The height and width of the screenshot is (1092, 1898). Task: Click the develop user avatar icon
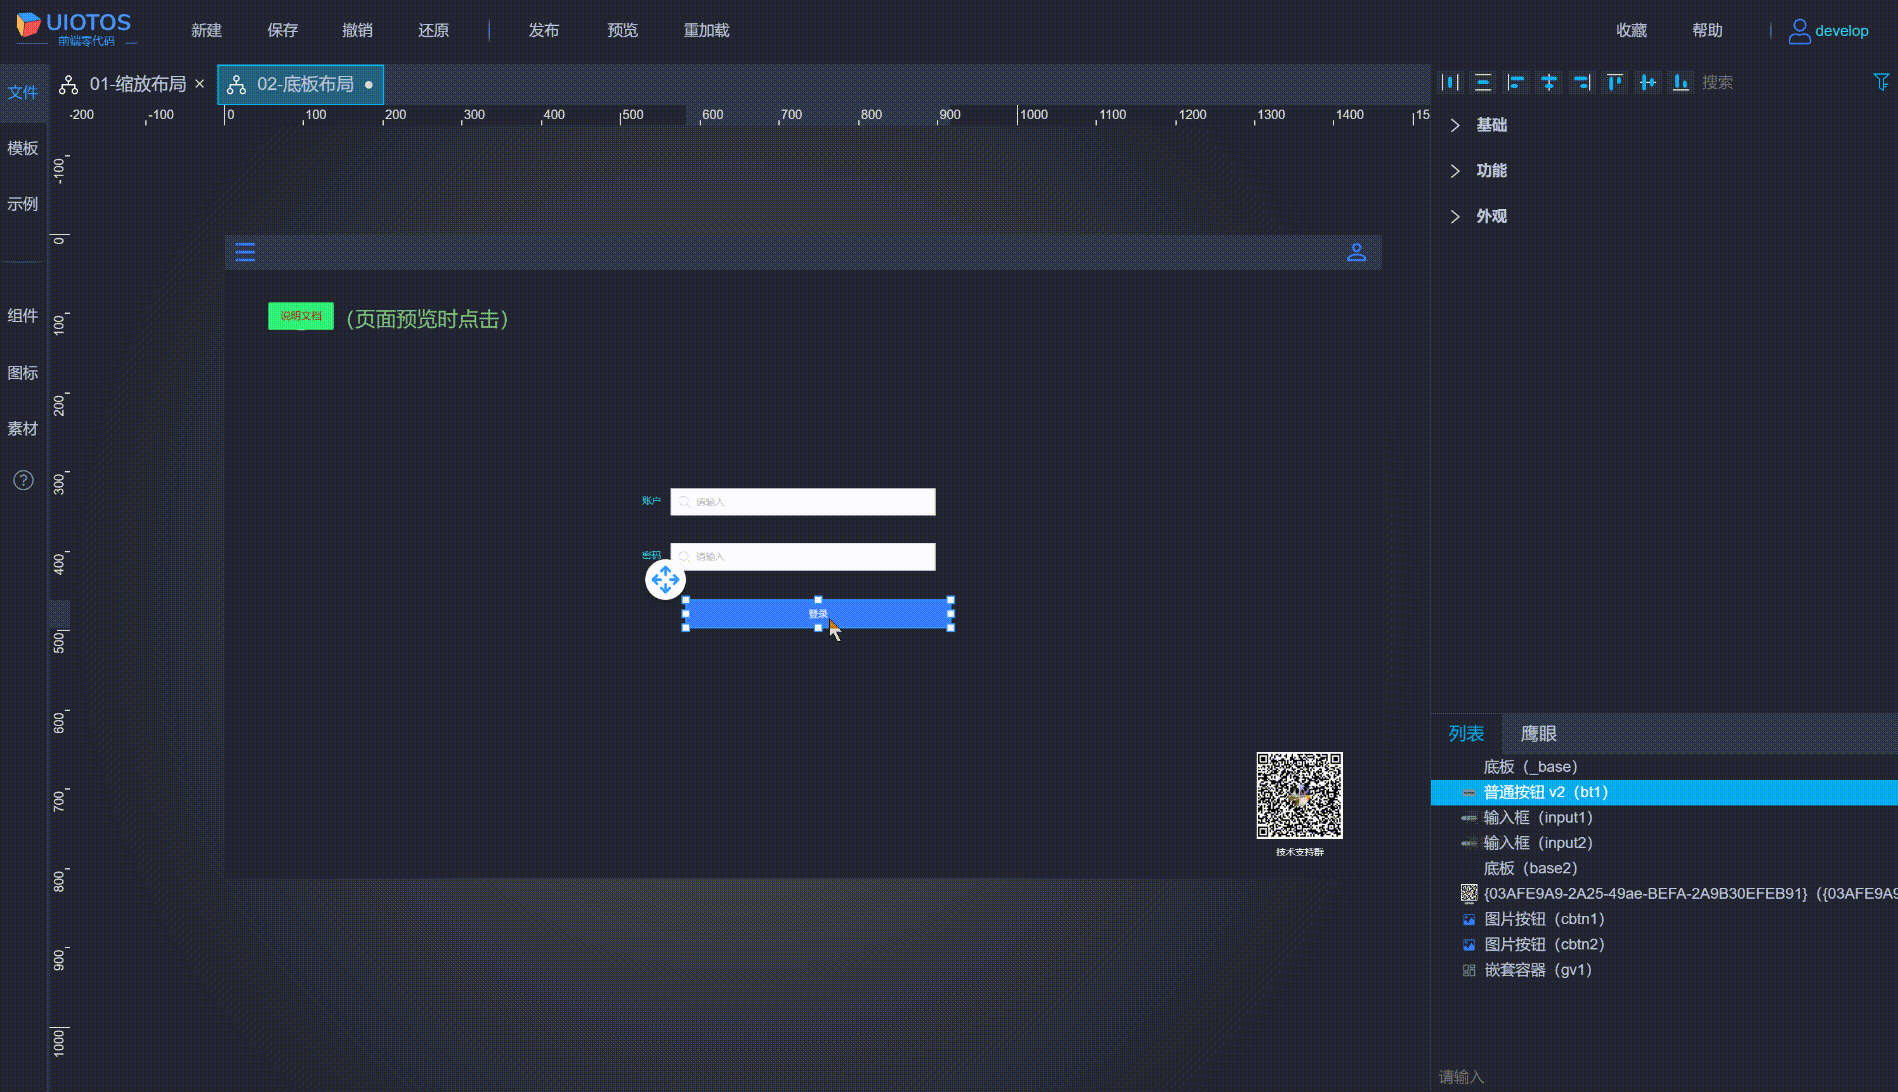[x=1799, y=31]
